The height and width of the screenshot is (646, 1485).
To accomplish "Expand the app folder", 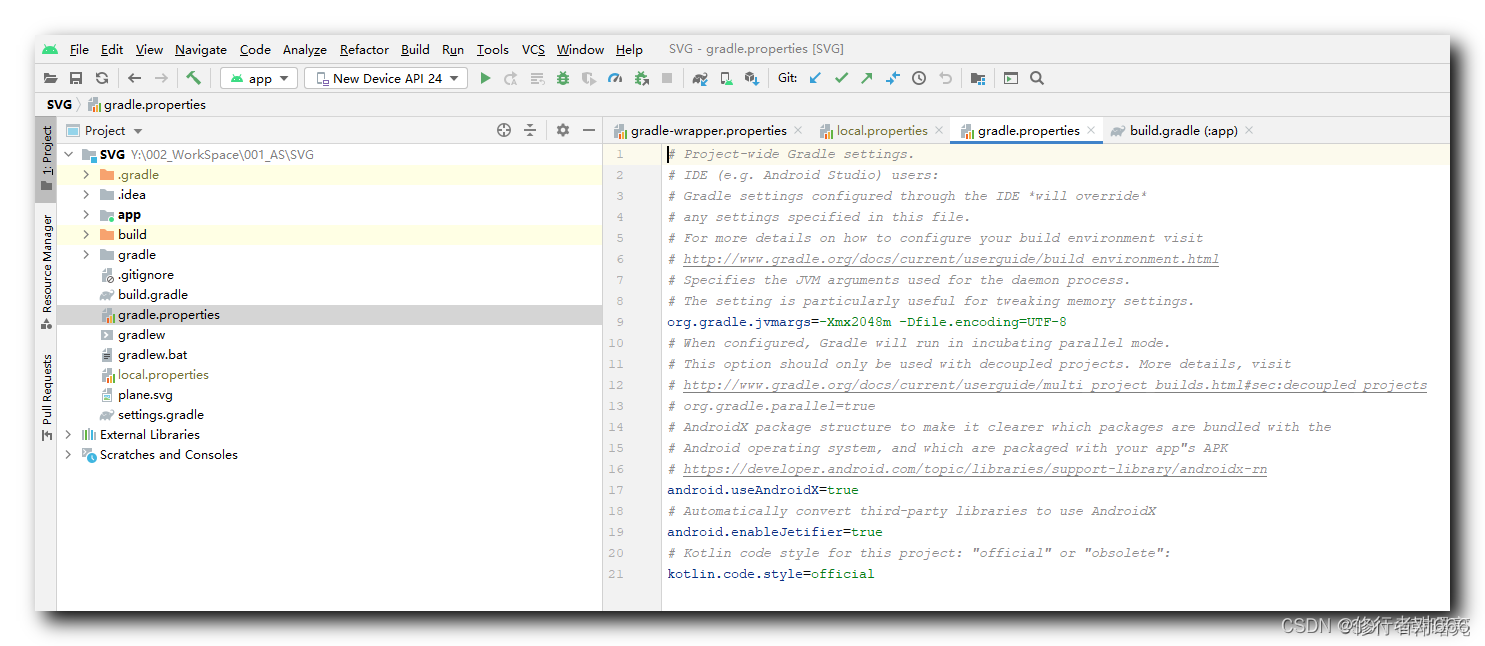I will click(x=85, y=214).
